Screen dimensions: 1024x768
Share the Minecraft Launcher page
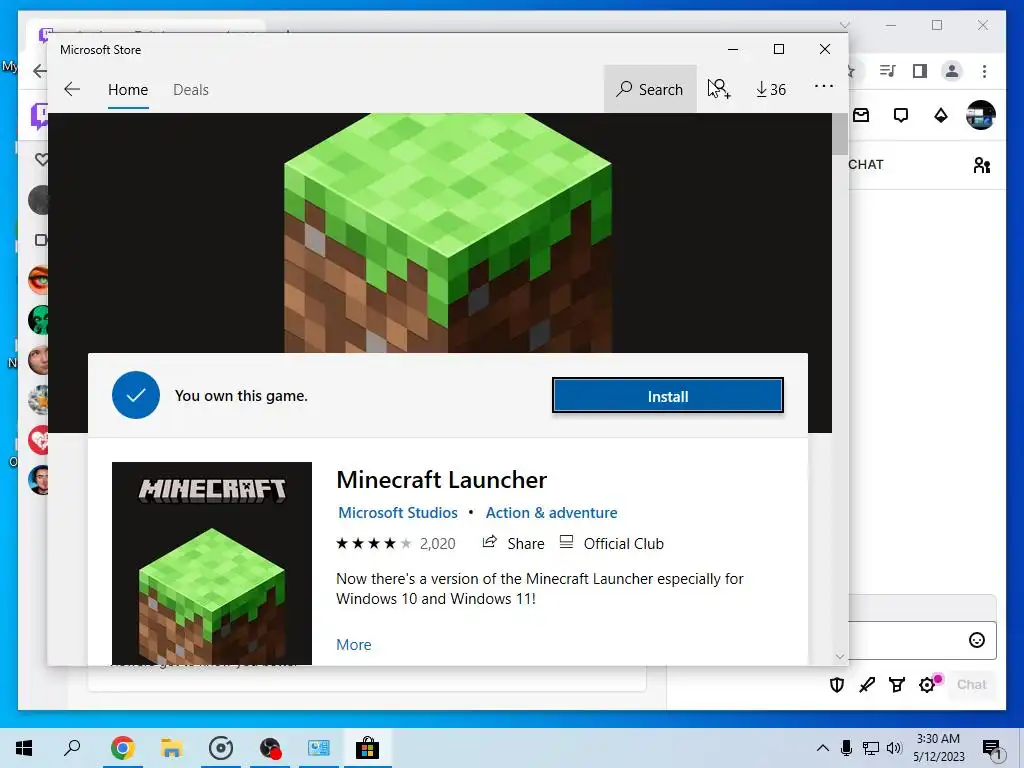pos(513,543)
